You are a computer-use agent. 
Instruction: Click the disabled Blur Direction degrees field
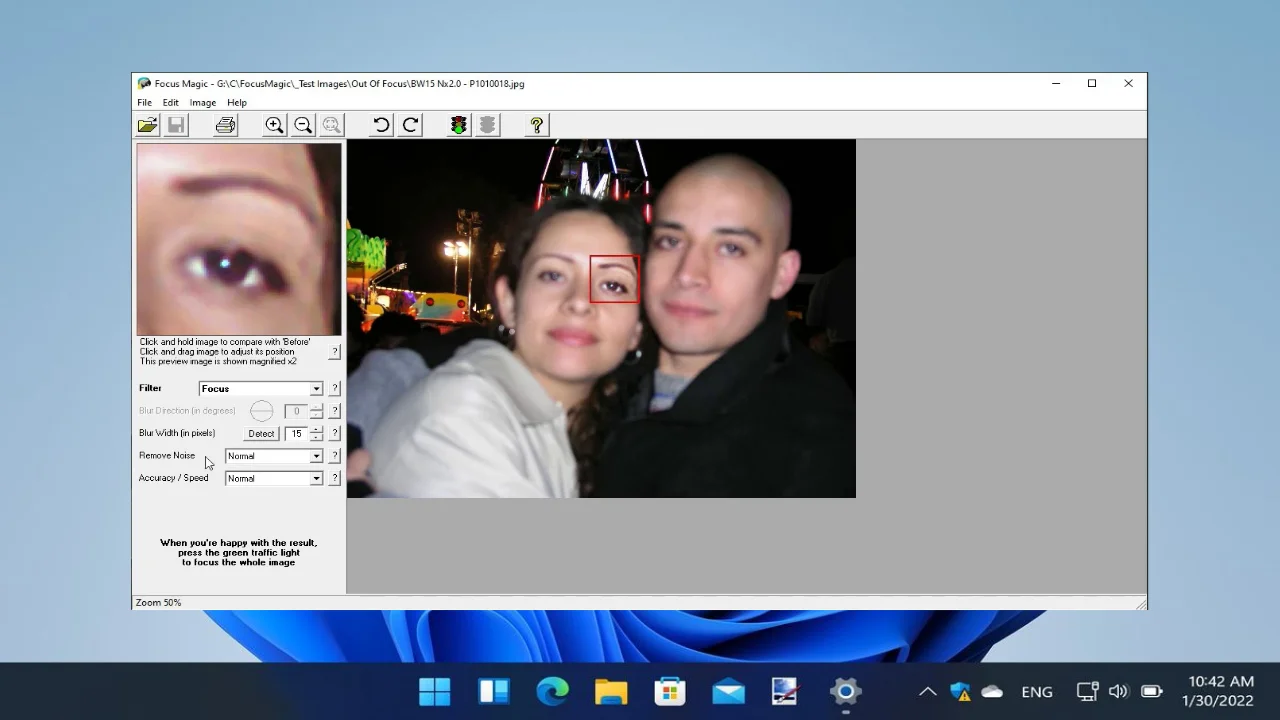point(297,411)
